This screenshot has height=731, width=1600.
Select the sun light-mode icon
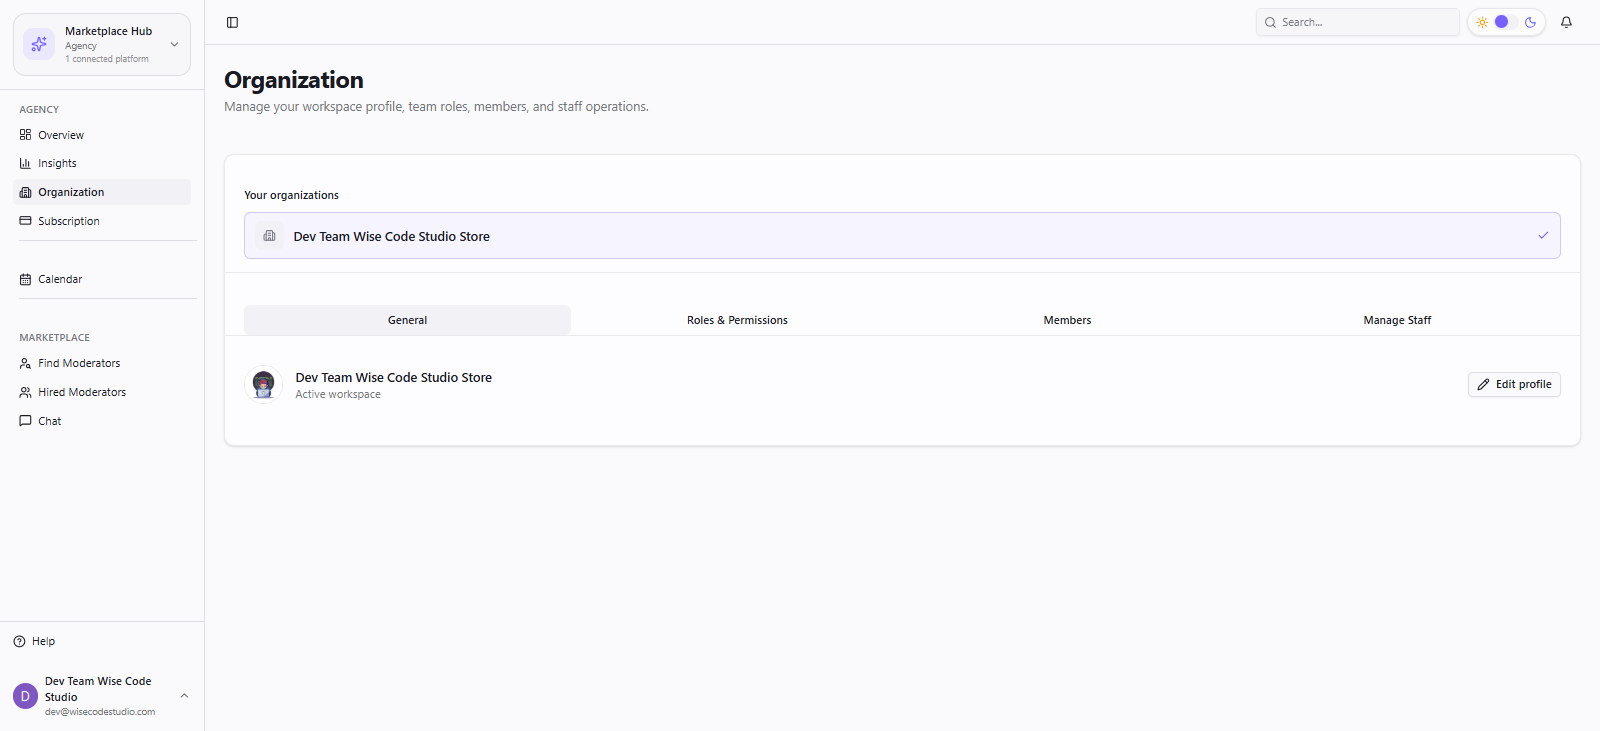tap(1482, 22)
